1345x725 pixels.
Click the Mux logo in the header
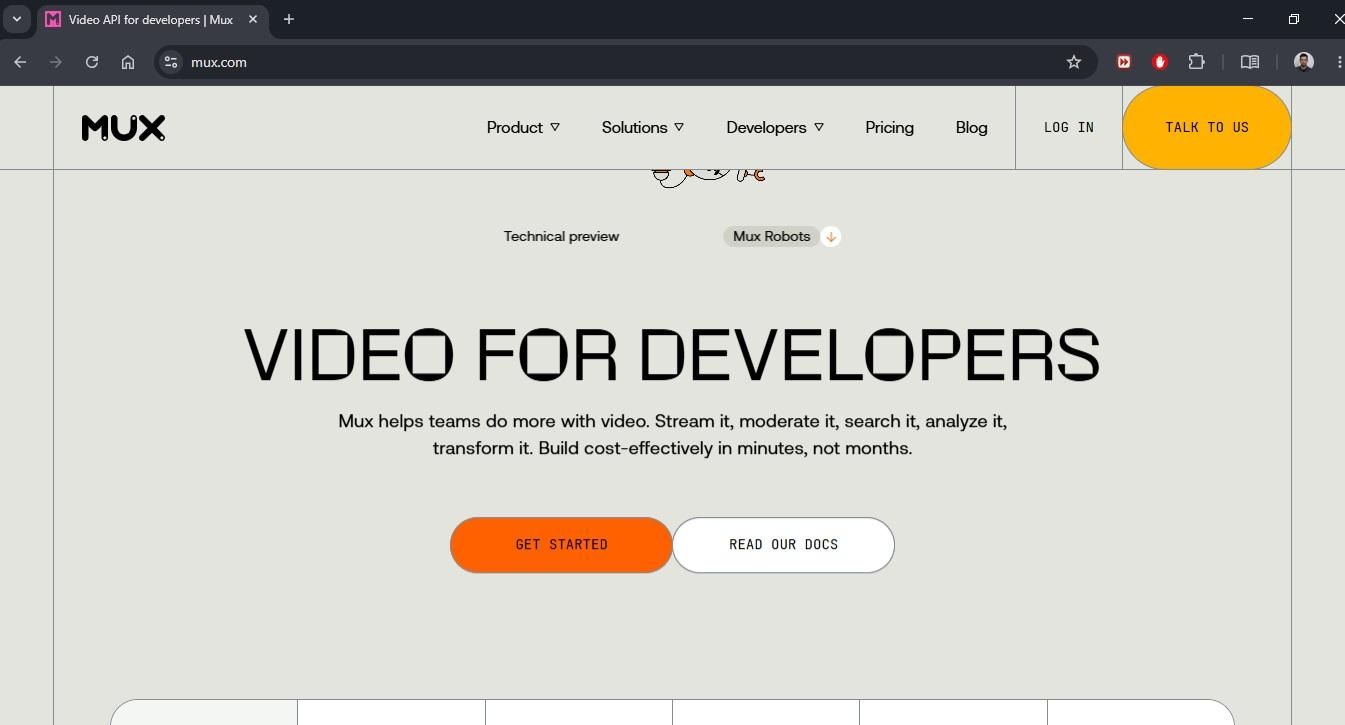coord(123,128)
